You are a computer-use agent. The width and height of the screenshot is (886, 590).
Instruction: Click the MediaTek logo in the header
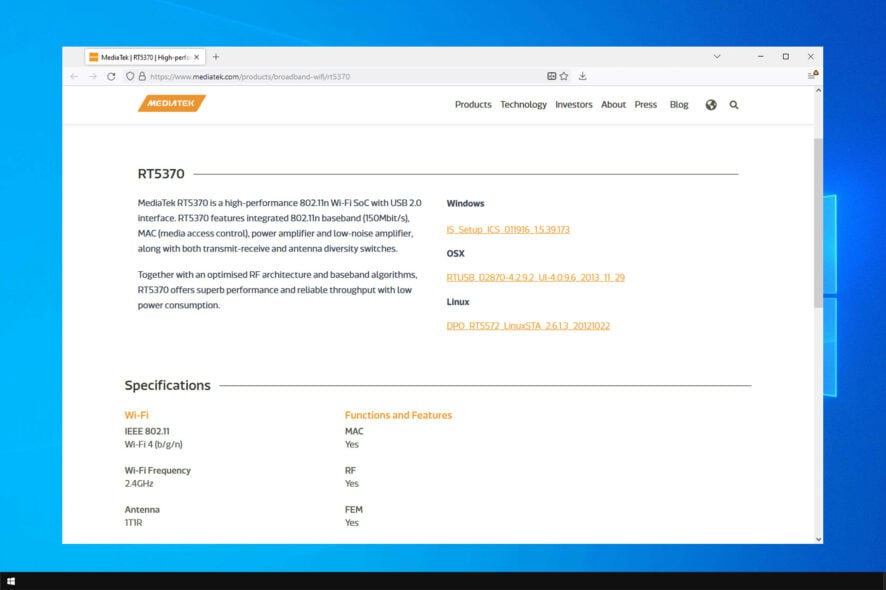point(170,103)
